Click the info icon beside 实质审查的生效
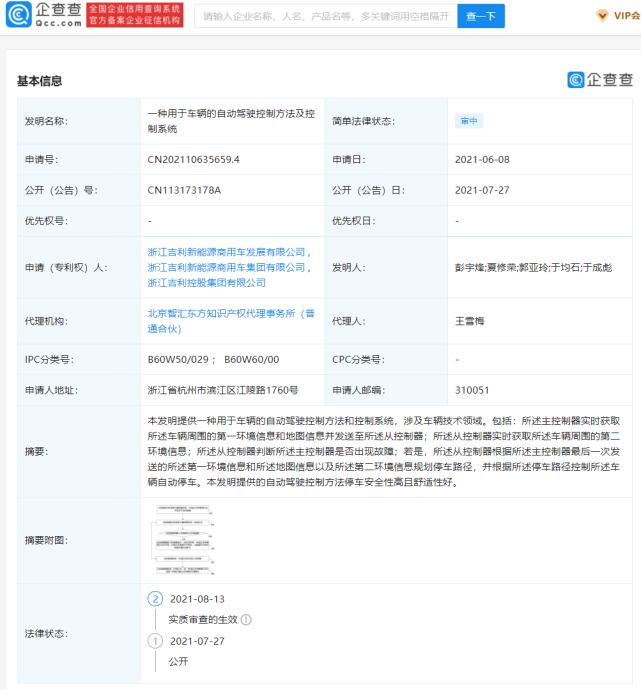Screen dimensions: 641x690 coord(246,620)
